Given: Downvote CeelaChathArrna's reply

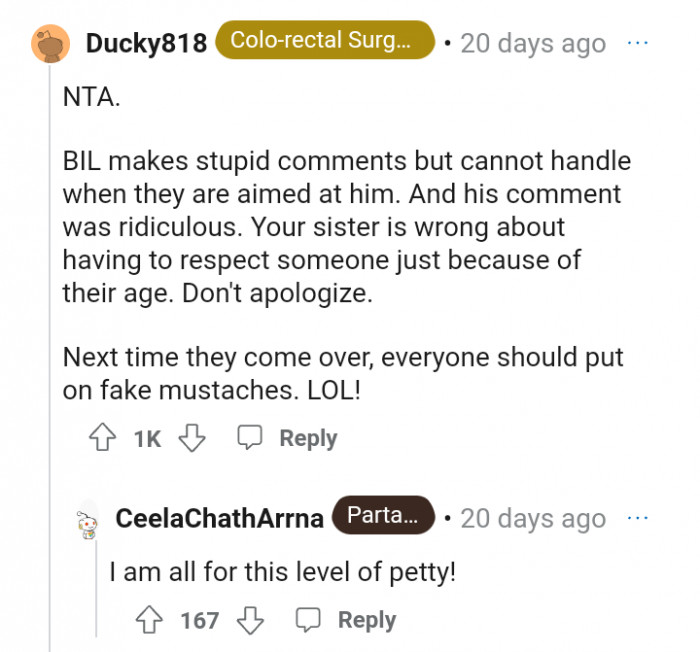Looking at the screenshot, I should coord(249,620).
